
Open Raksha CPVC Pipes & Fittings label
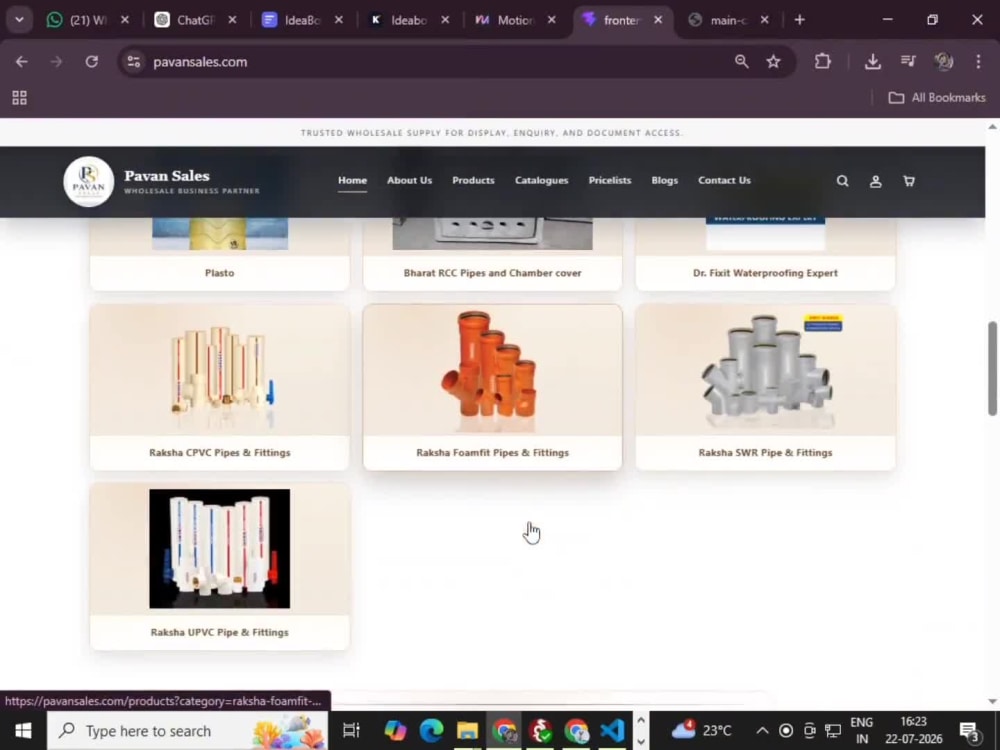click(219, 453)
